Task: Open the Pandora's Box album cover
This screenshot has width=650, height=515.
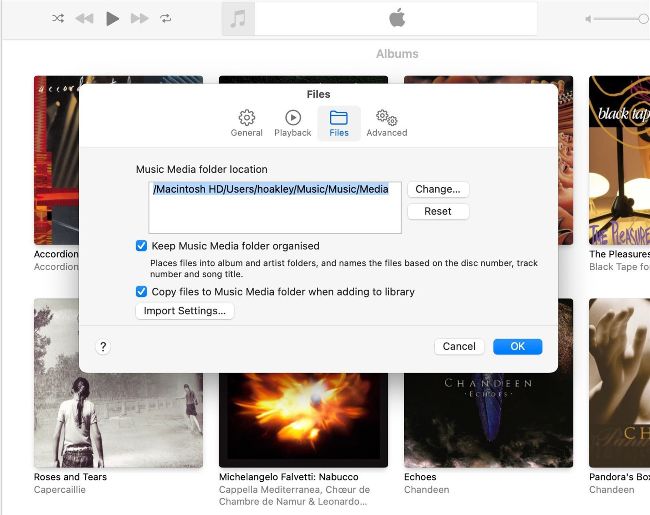Action: [x=619, y=383]
